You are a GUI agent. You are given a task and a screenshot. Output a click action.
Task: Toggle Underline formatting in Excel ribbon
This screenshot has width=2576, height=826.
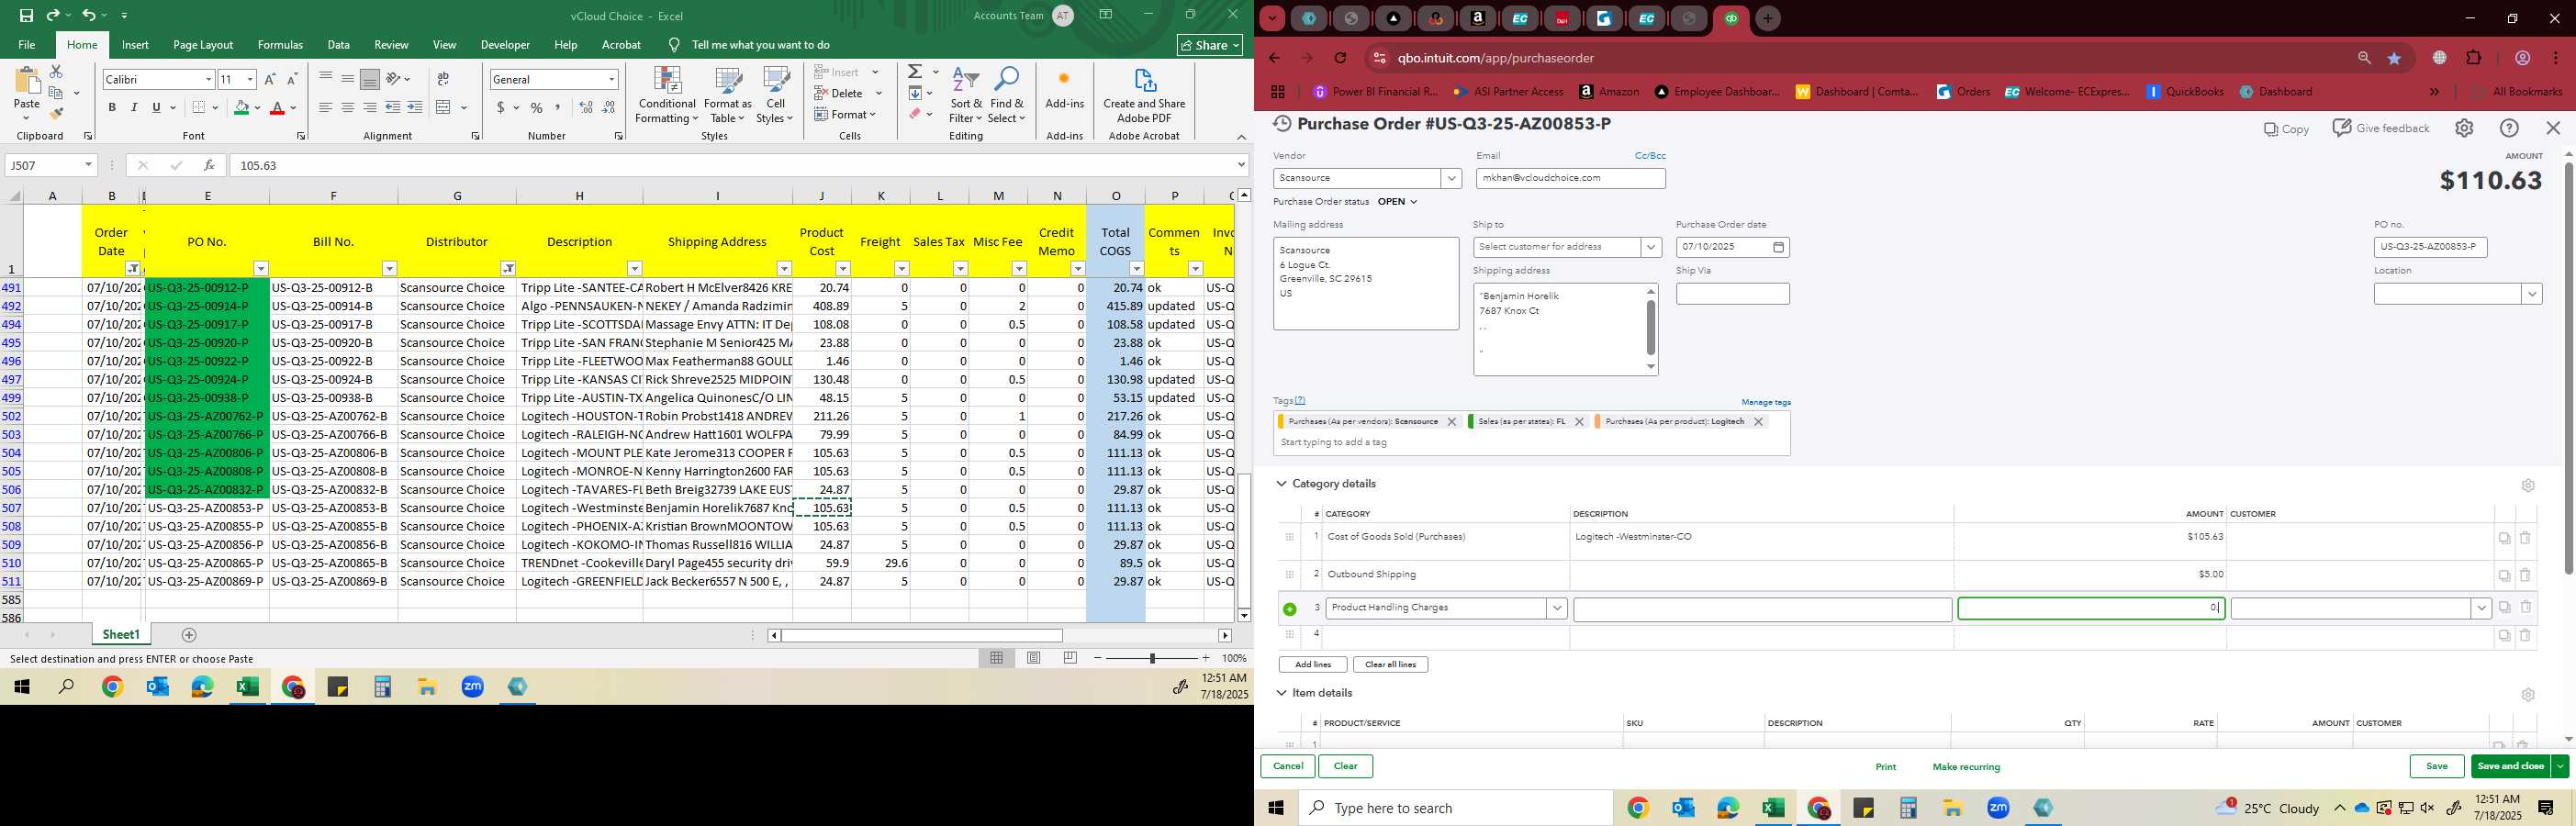[156, 108]
